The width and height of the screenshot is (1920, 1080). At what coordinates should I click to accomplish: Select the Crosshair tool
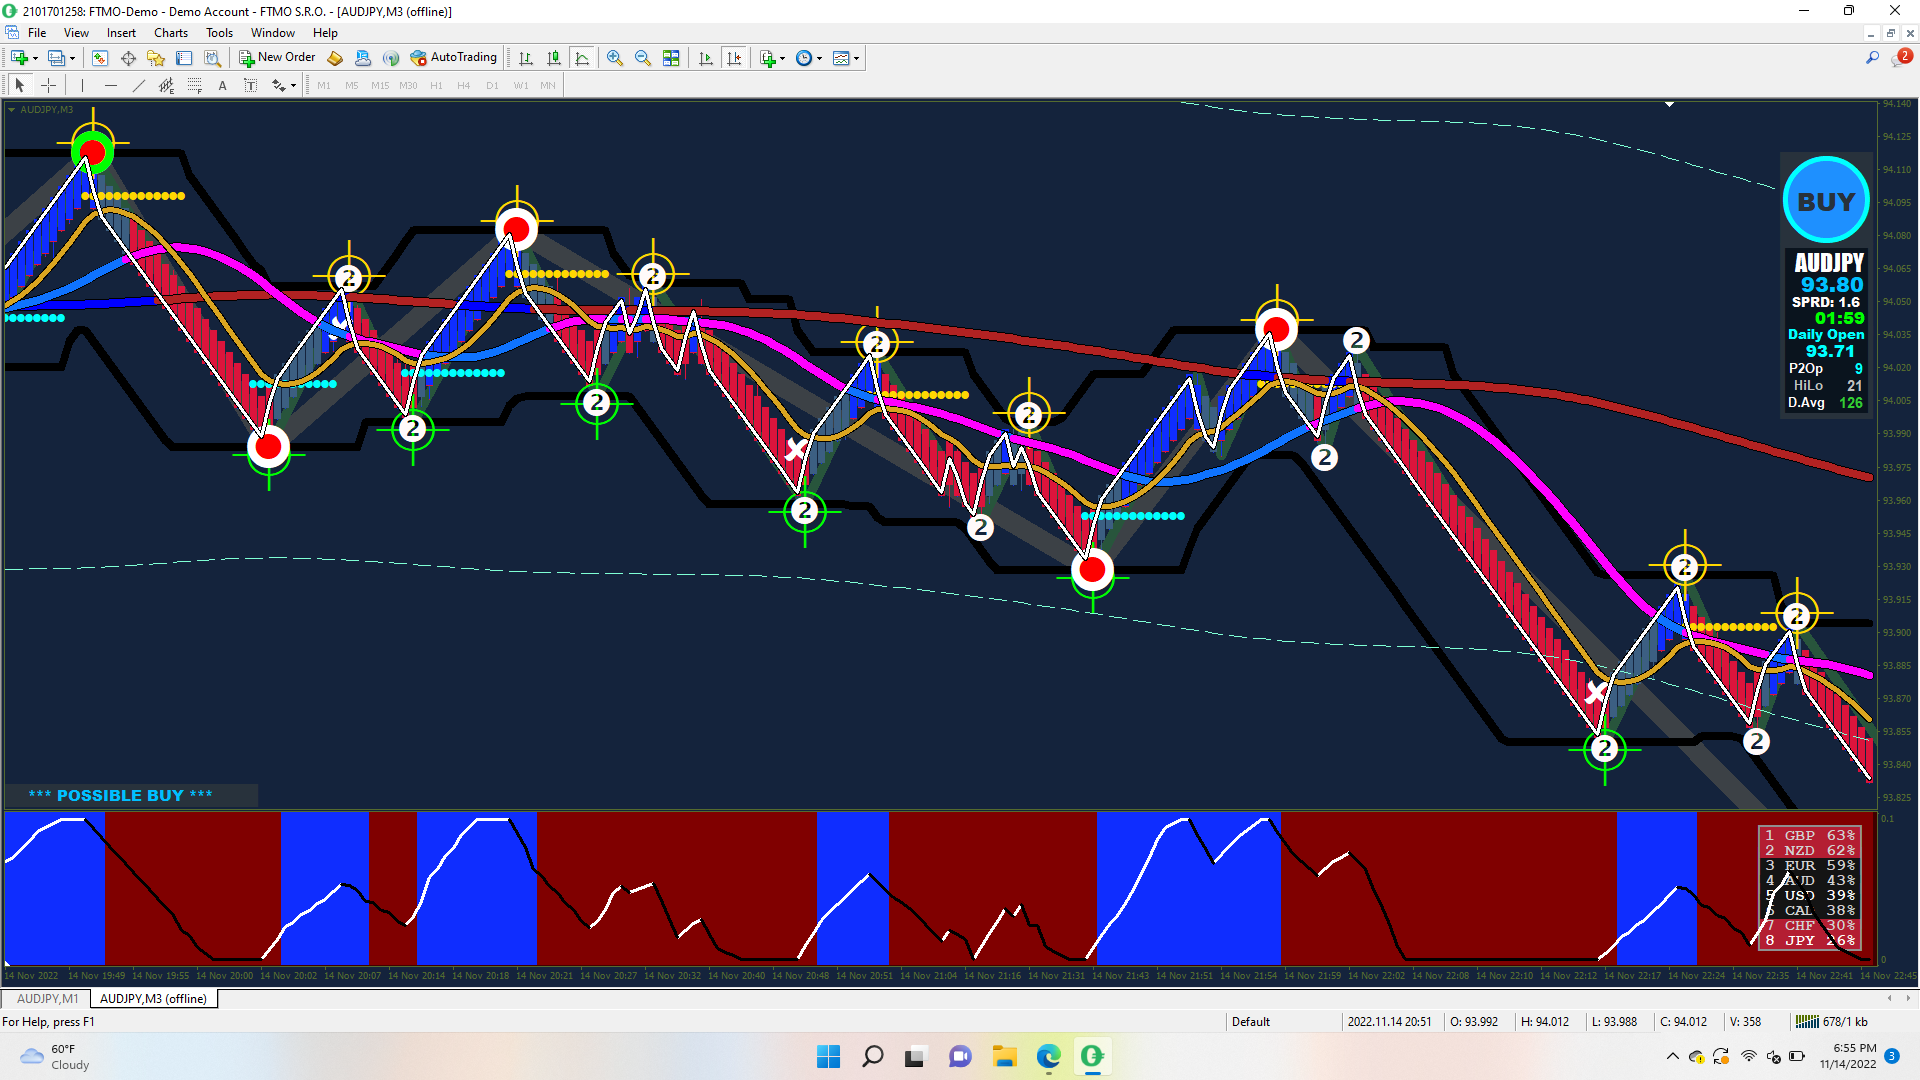point(48,86)
